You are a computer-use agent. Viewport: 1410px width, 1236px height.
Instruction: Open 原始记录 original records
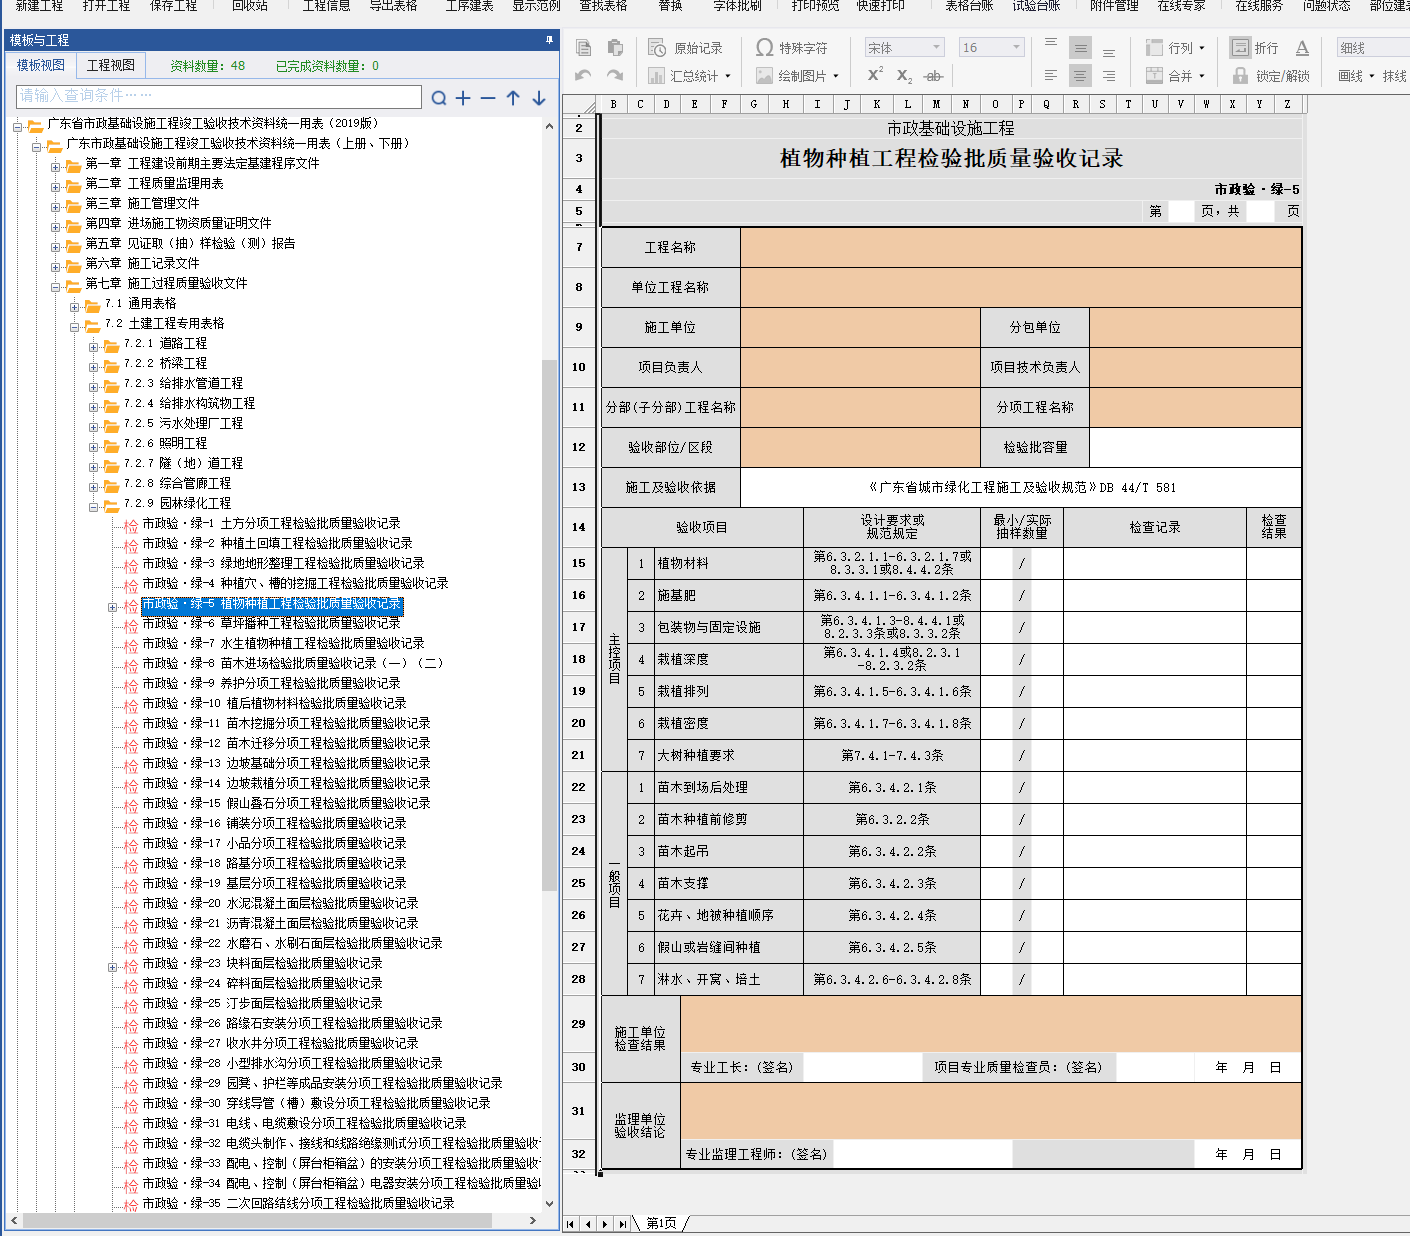[x=685, y=48]
